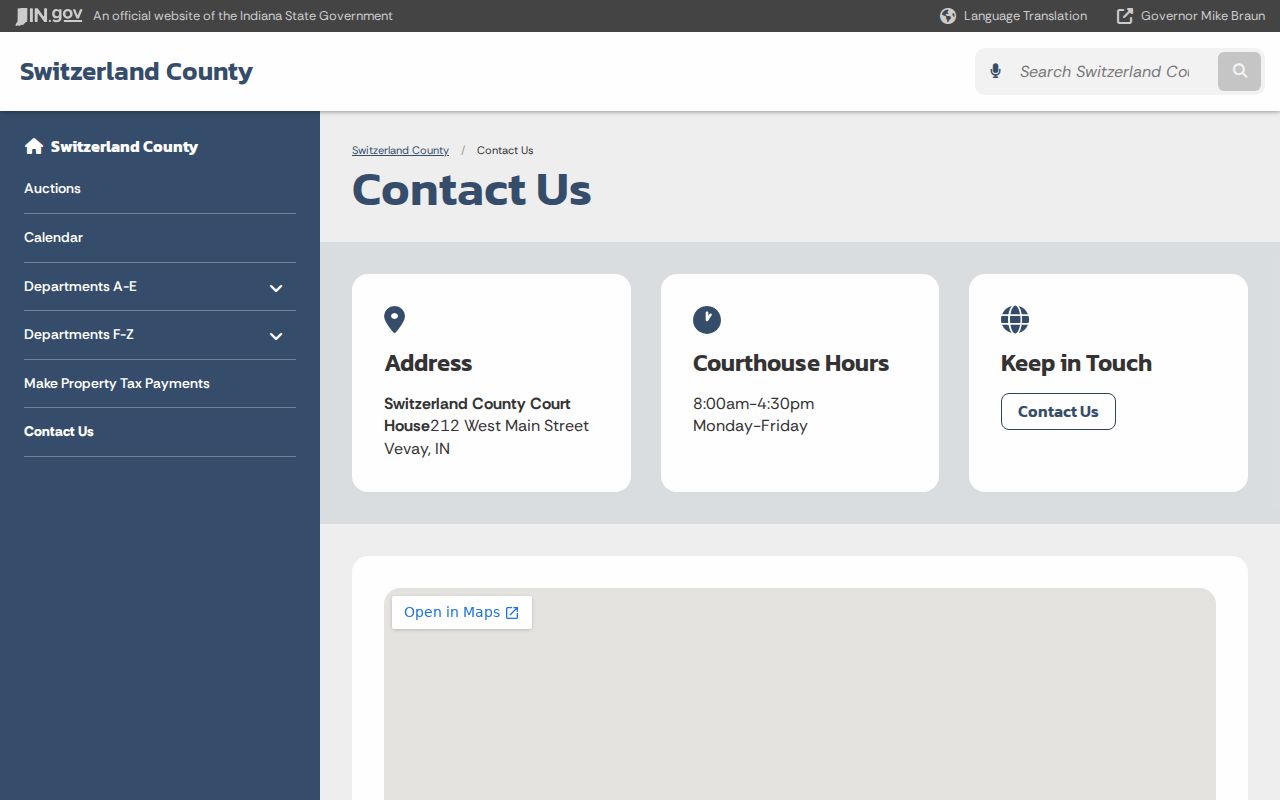The width and height of the screenshot is (1280, 800).
Task: Click the Open in Maps link
Action: [461, 613]
